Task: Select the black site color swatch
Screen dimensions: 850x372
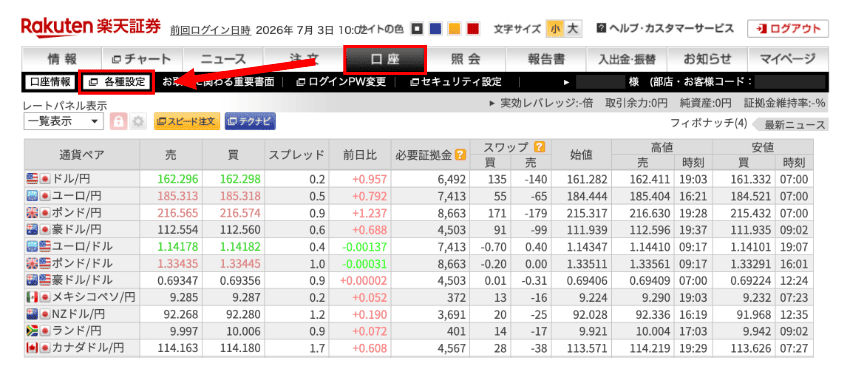Action: [x=416, y=28]
